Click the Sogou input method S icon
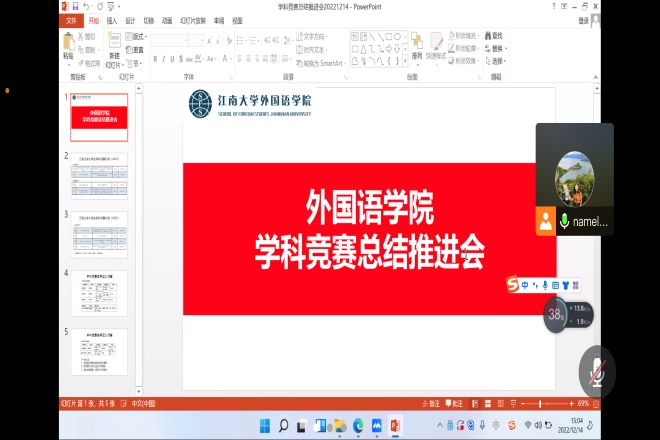The width and height of the screenshot is (660, 440). (512, 285)
